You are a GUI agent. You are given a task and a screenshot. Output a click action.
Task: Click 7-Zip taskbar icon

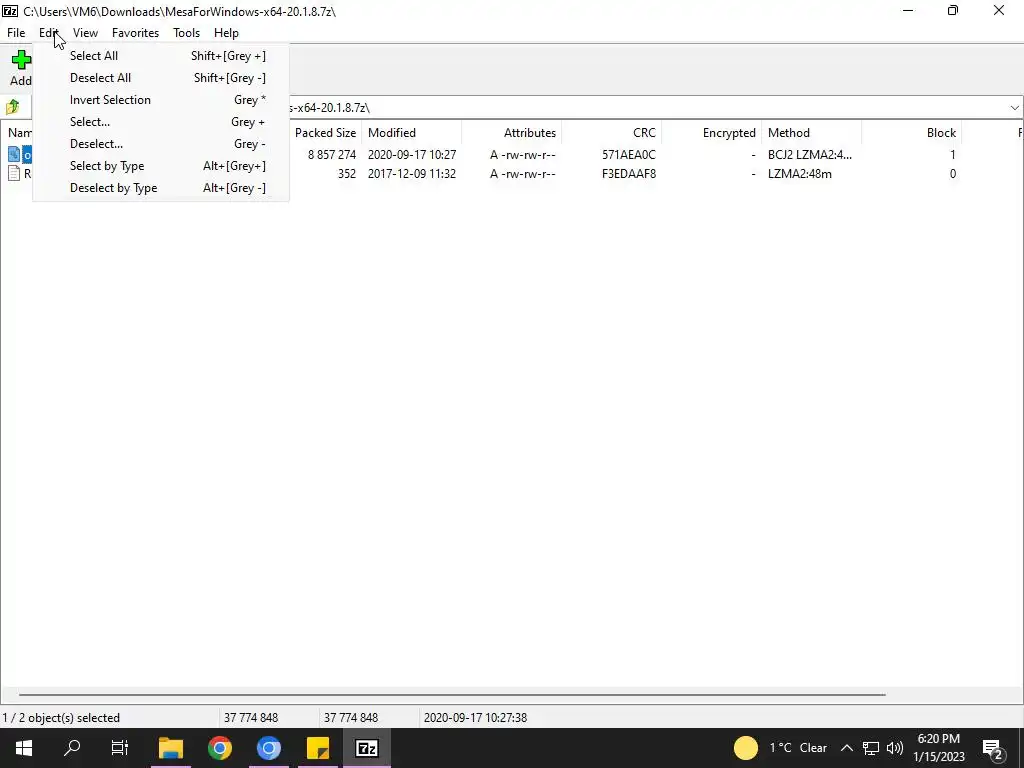point(367,748)
